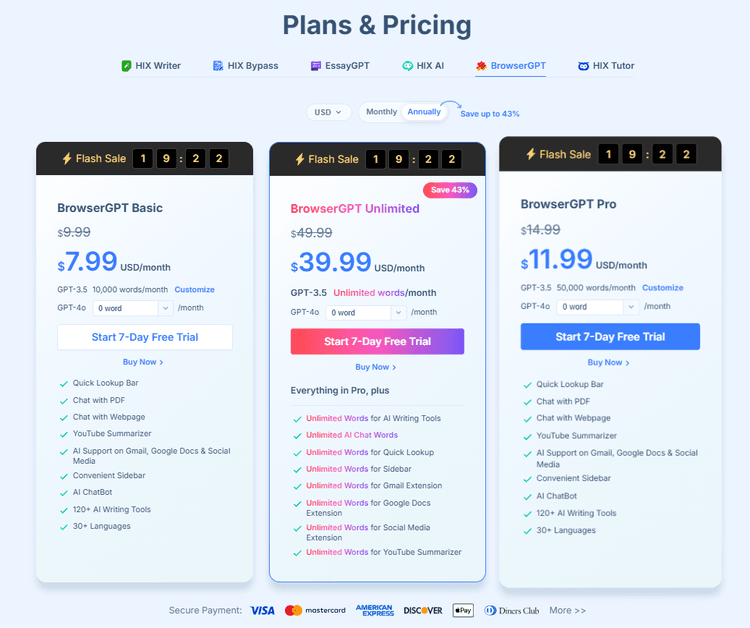Click the EssayGPT icon
This screenshot has height=628, width=750.
pyautogui.click(x=316, y=66)
